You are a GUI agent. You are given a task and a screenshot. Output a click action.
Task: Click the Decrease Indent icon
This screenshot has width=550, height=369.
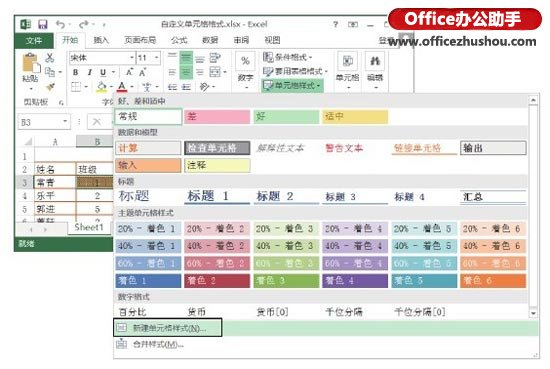172,87
